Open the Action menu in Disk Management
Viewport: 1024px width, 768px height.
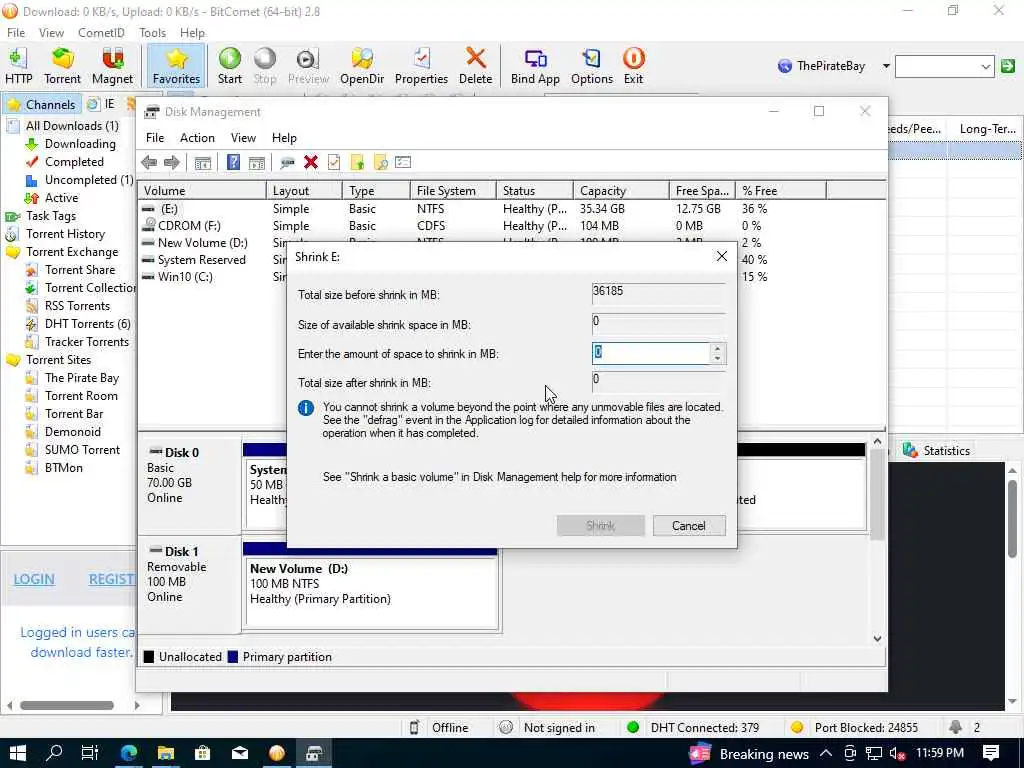pos(197,138)
